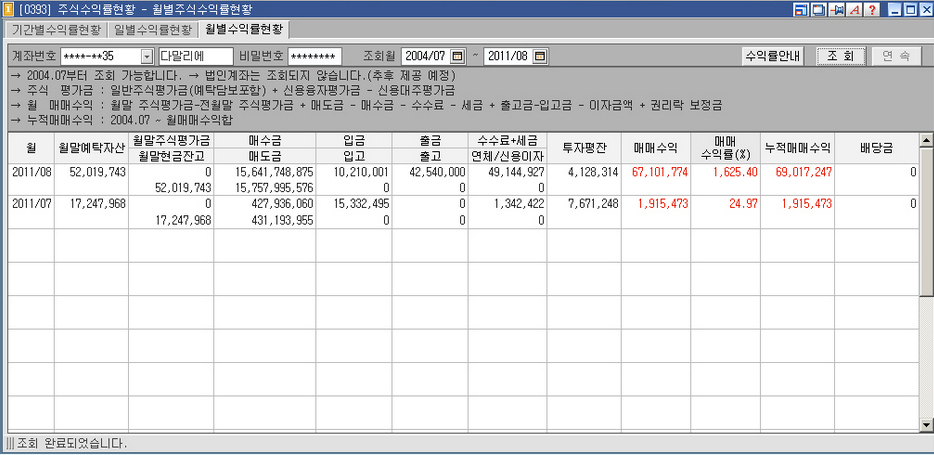Click the font size 'A' icon in title bar
This screenshot has height=455, width=934.
(854, 9)
